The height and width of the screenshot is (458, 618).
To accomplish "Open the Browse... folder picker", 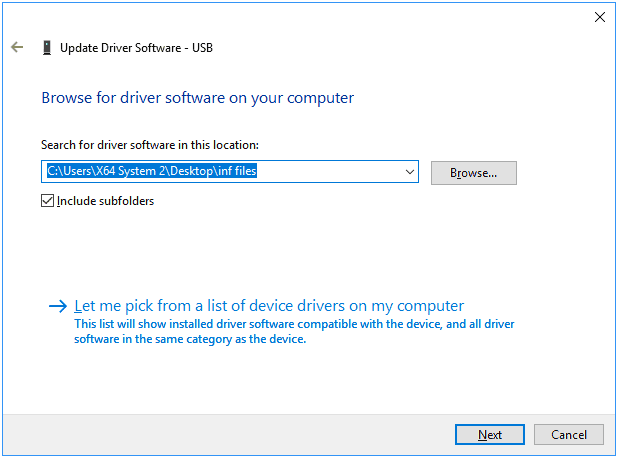I will pos(473,173).
